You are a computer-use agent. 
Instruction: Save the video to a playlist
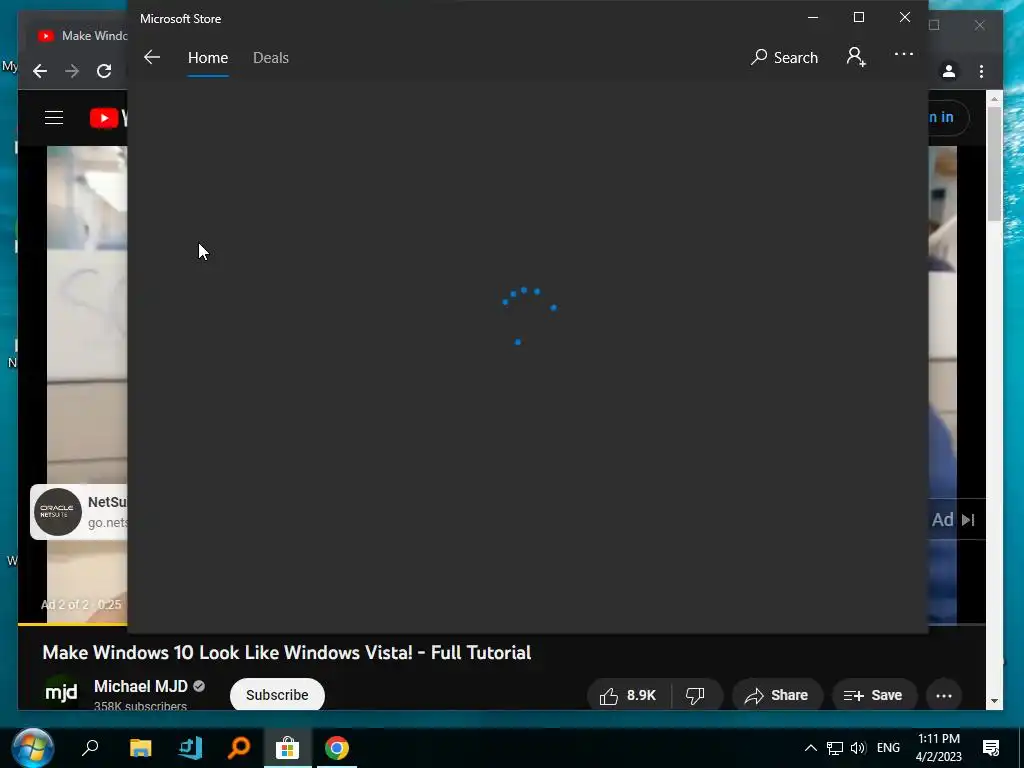coord(873,696)
